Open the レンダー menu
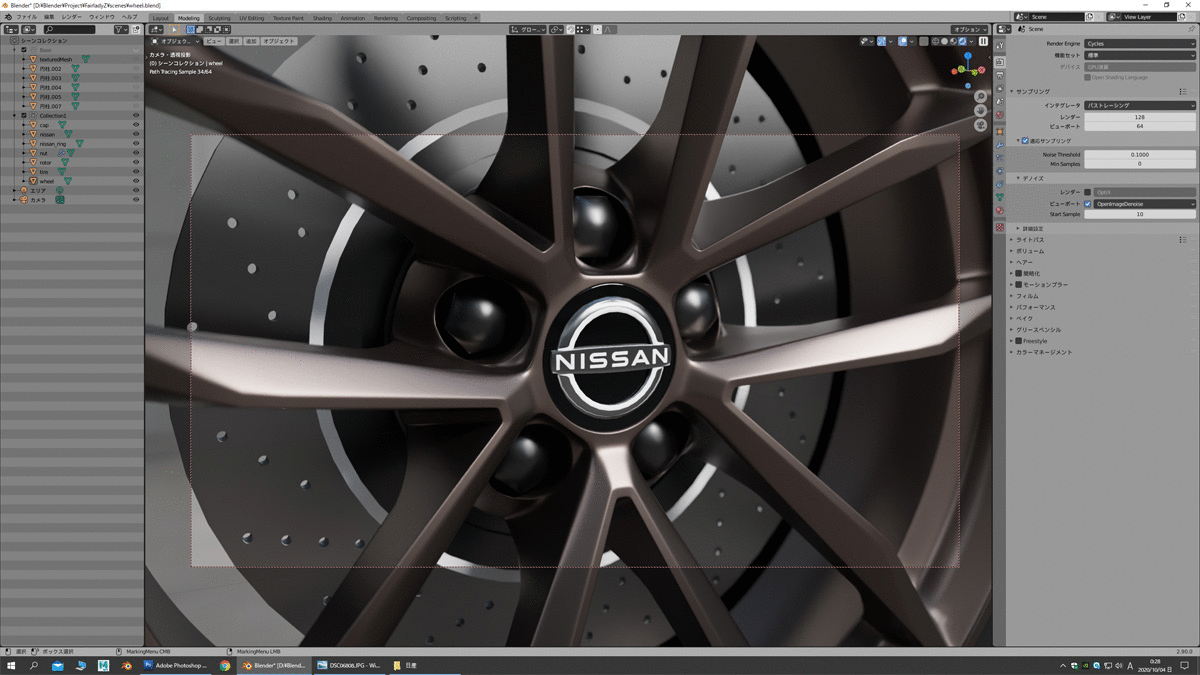 [72, 17]
